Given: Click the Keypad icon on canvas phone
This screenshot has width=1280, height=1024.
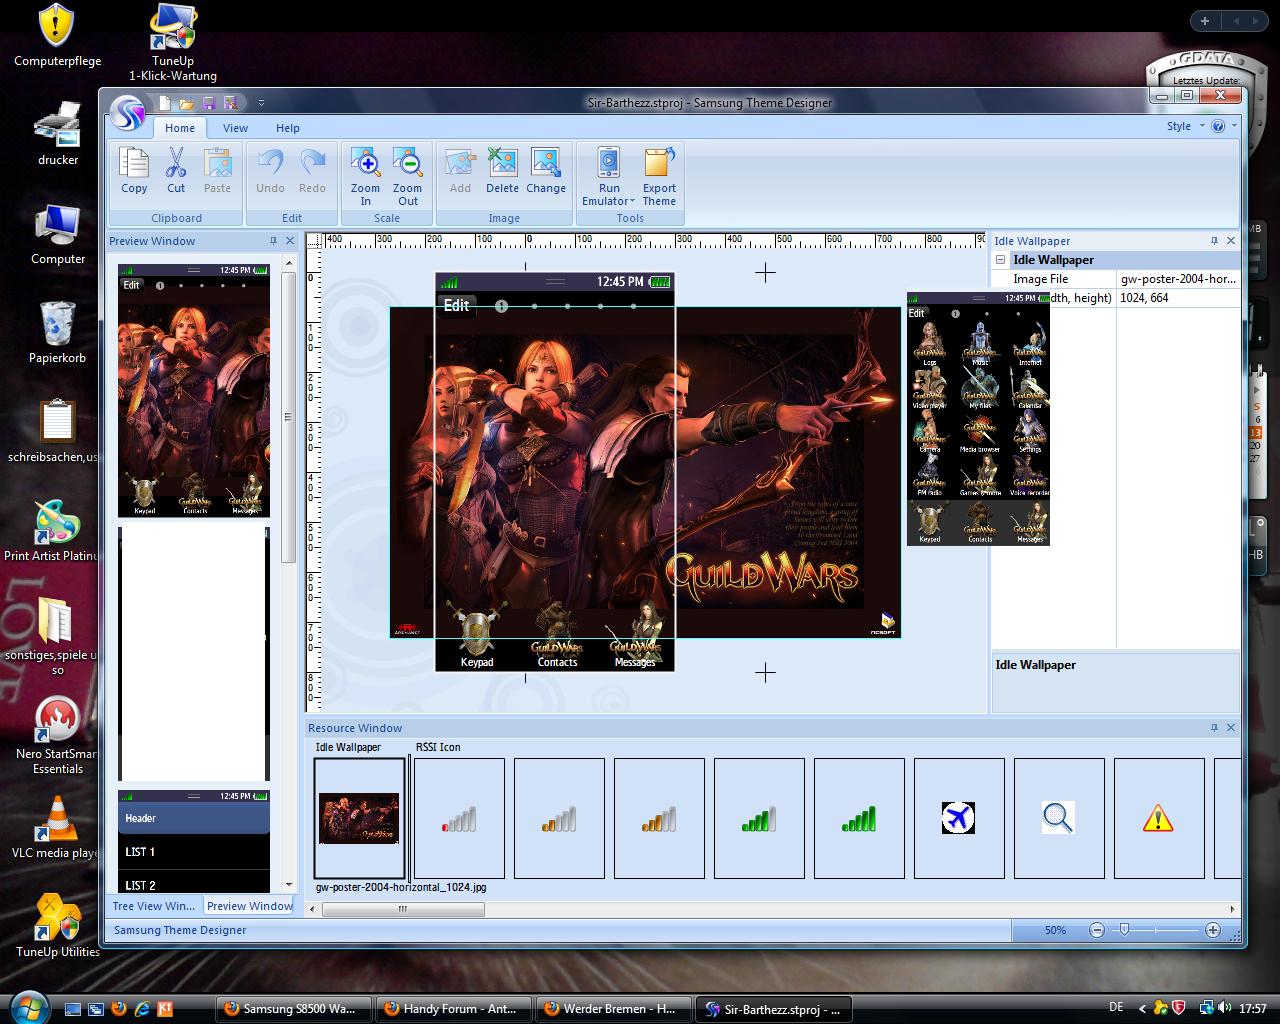Looking at the screenshot, I should pyautogui.click(x=476, y=636).
